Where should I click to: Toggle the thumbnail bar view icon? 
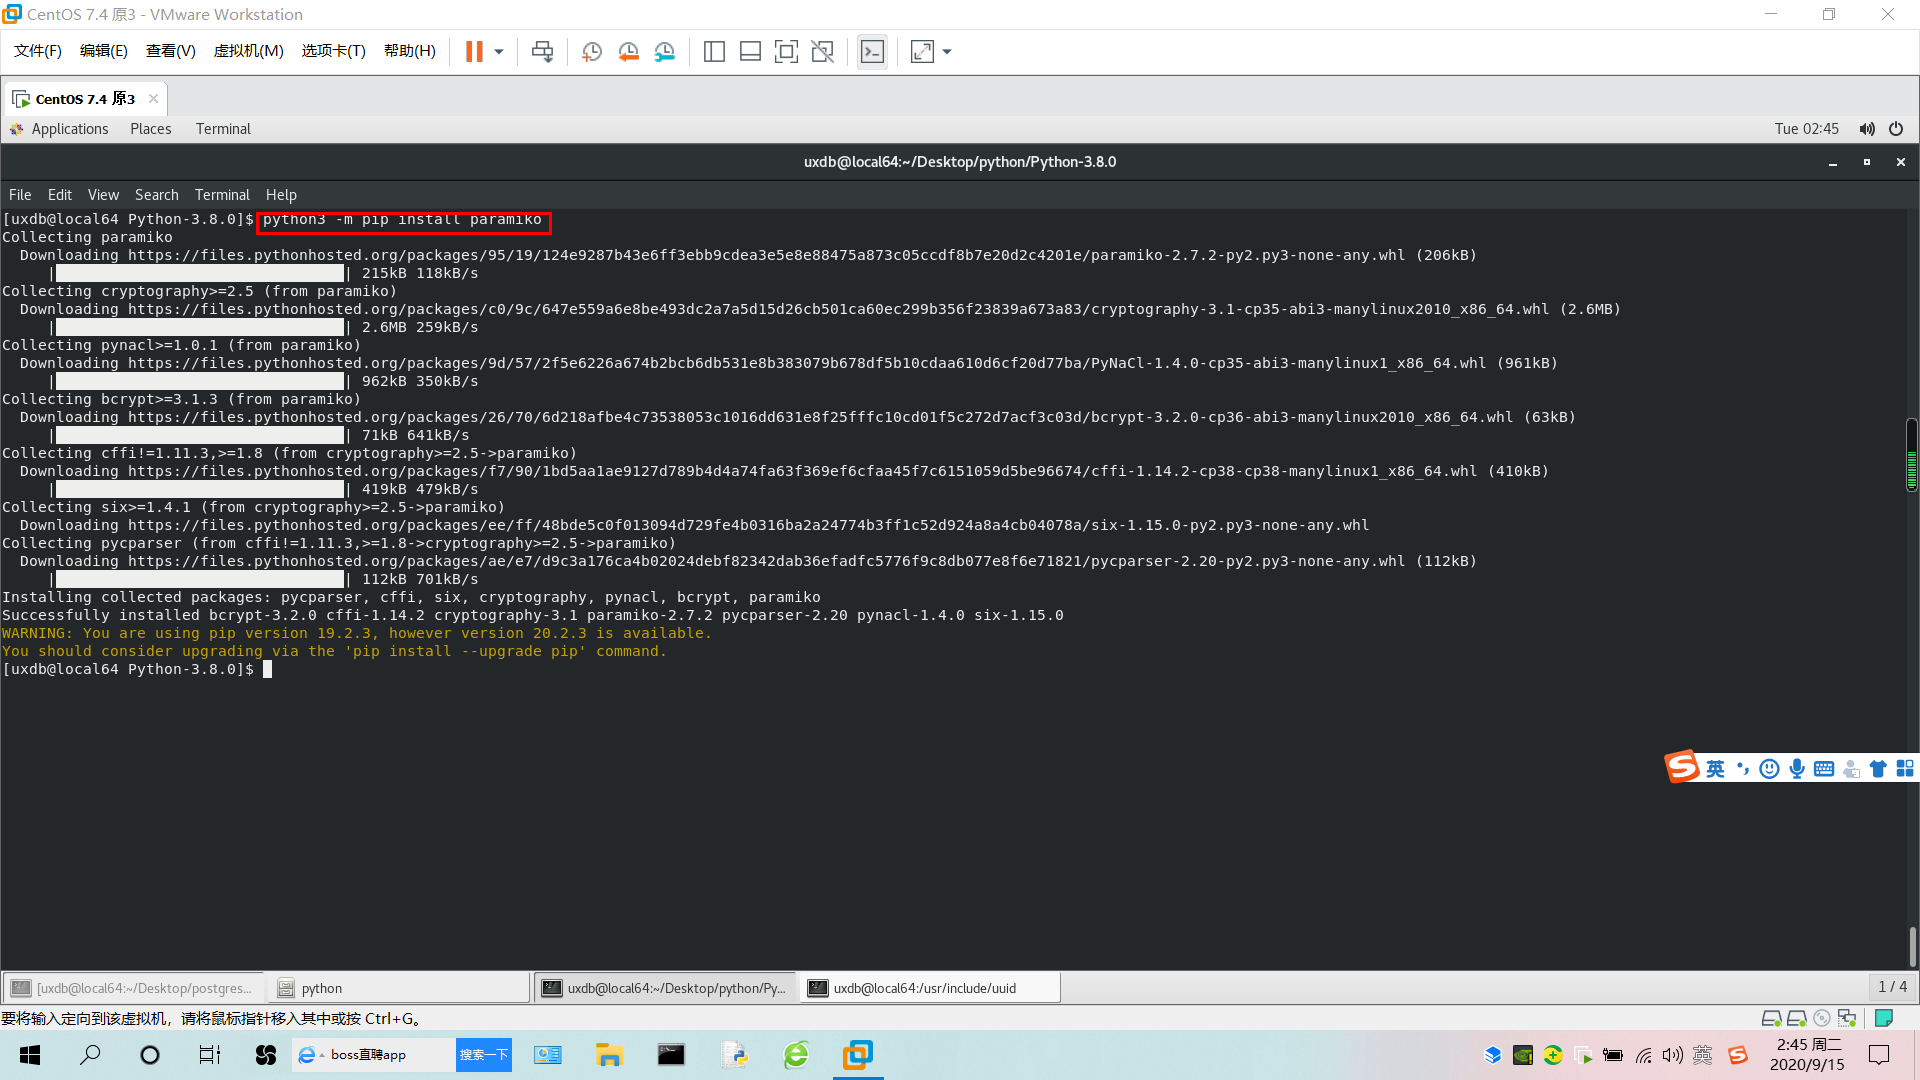(x=750, y=52)
